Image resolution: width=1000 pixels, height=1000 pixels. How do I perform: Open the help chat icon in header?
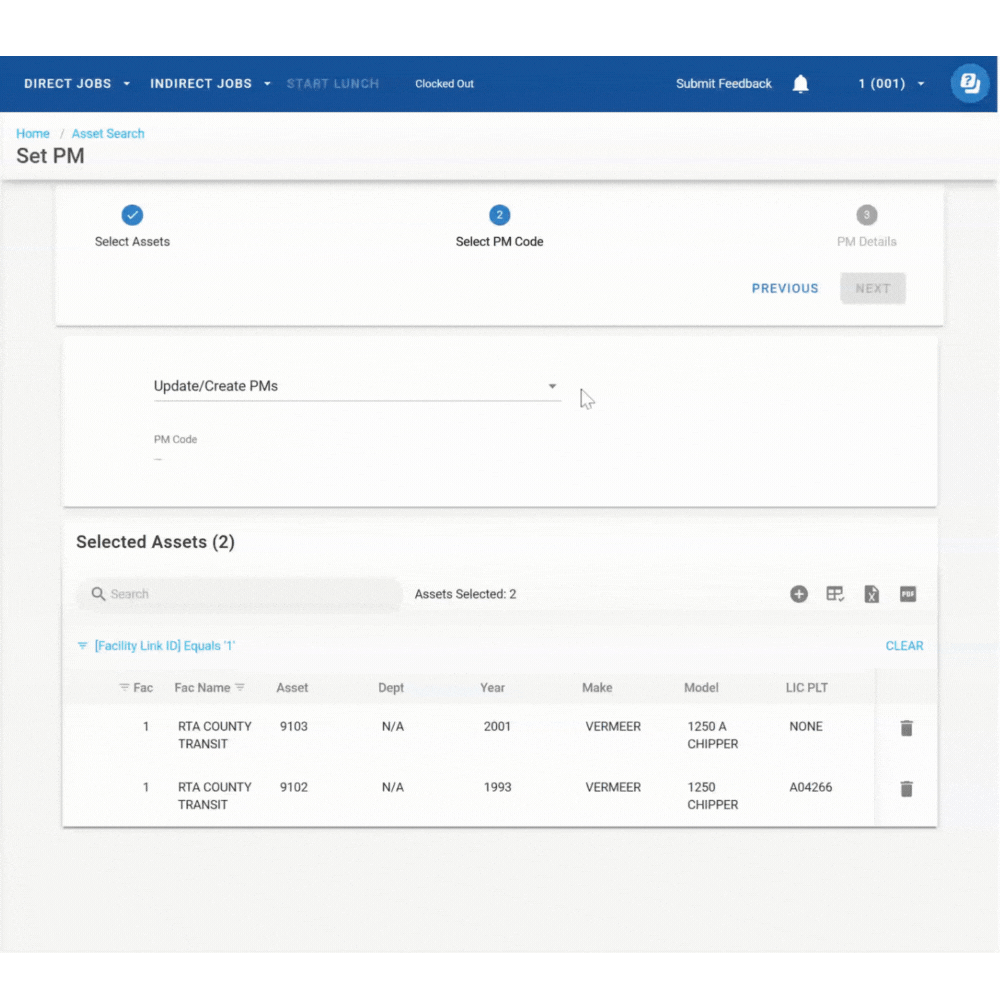tap(969, 83)
